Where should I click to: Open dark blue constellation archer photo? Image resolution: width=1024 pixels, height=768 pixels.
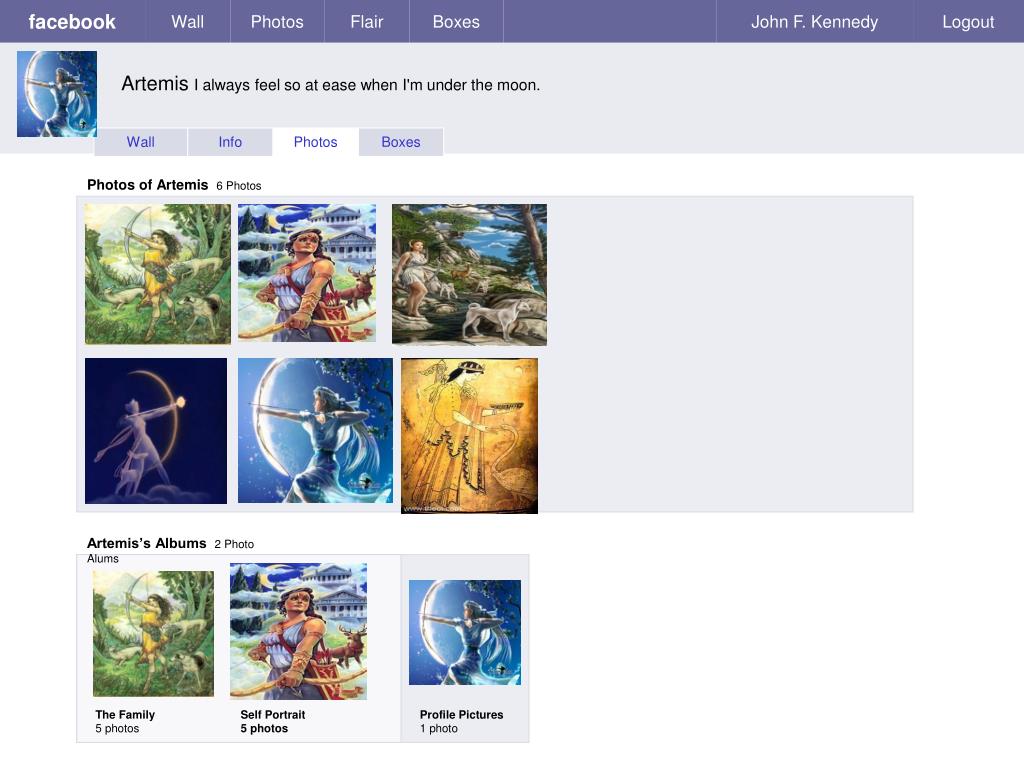156,430
